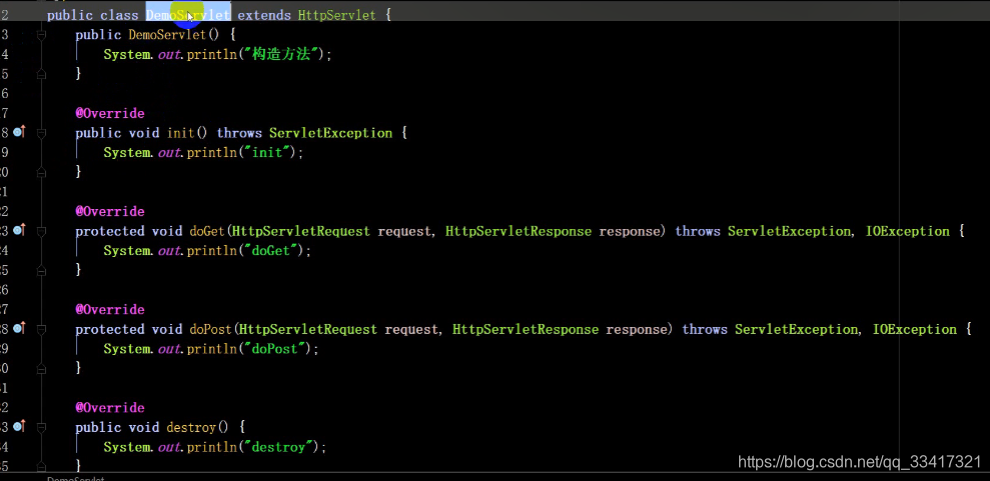
Task: Click the override gutter icon beside doGet
Action: [19, 230]
